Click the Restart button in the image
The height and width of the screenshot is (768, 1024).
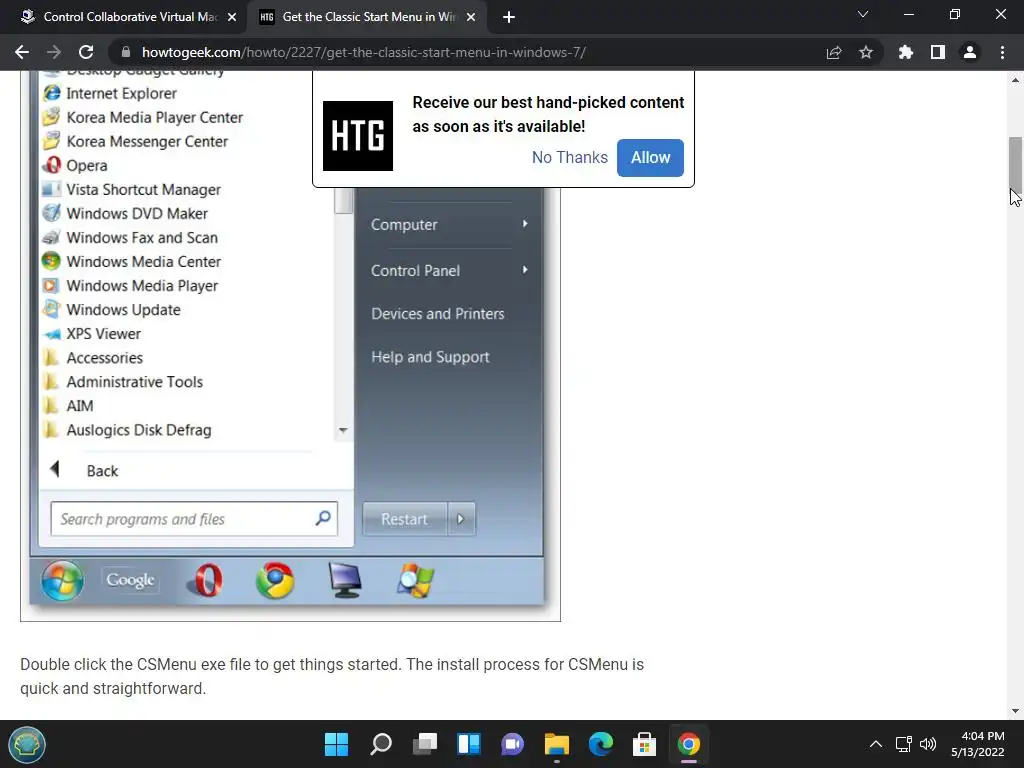click(x=405, y=519)
